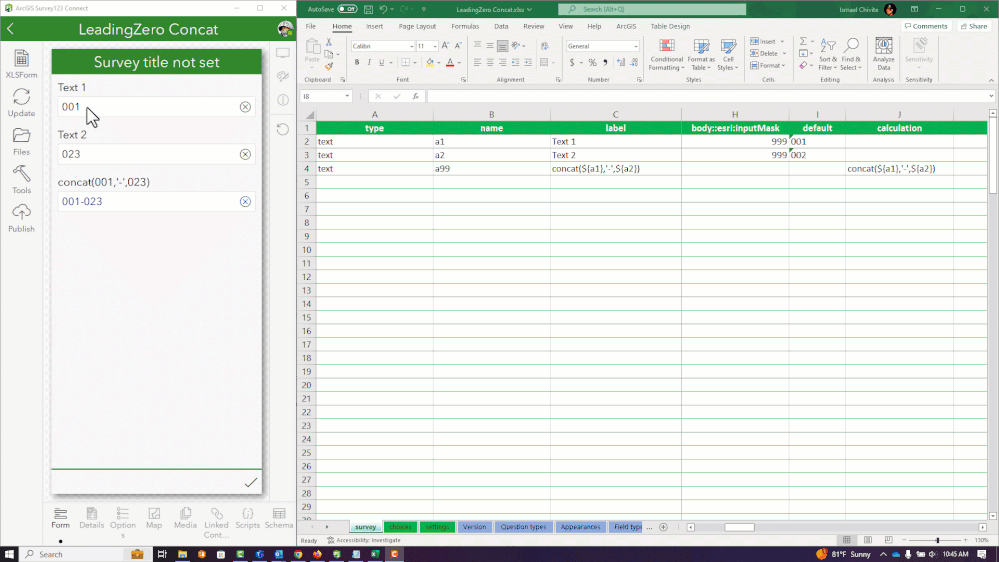Expand the Name Box dropdown
The height and width of the screenshot is (562, 999).
click(347, 96)
